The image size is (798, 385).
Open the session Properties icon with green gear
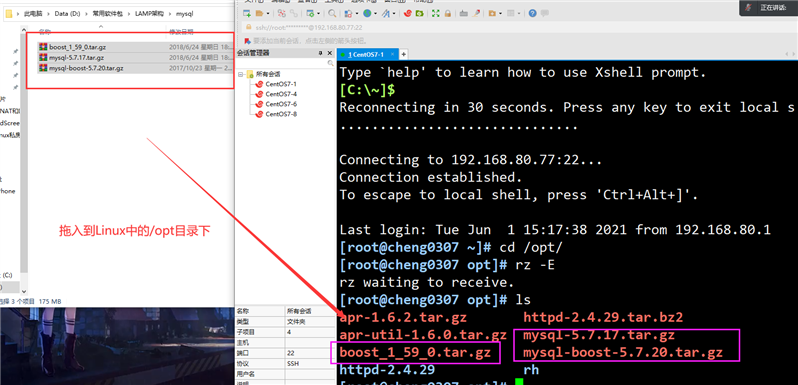click(310, 13)
